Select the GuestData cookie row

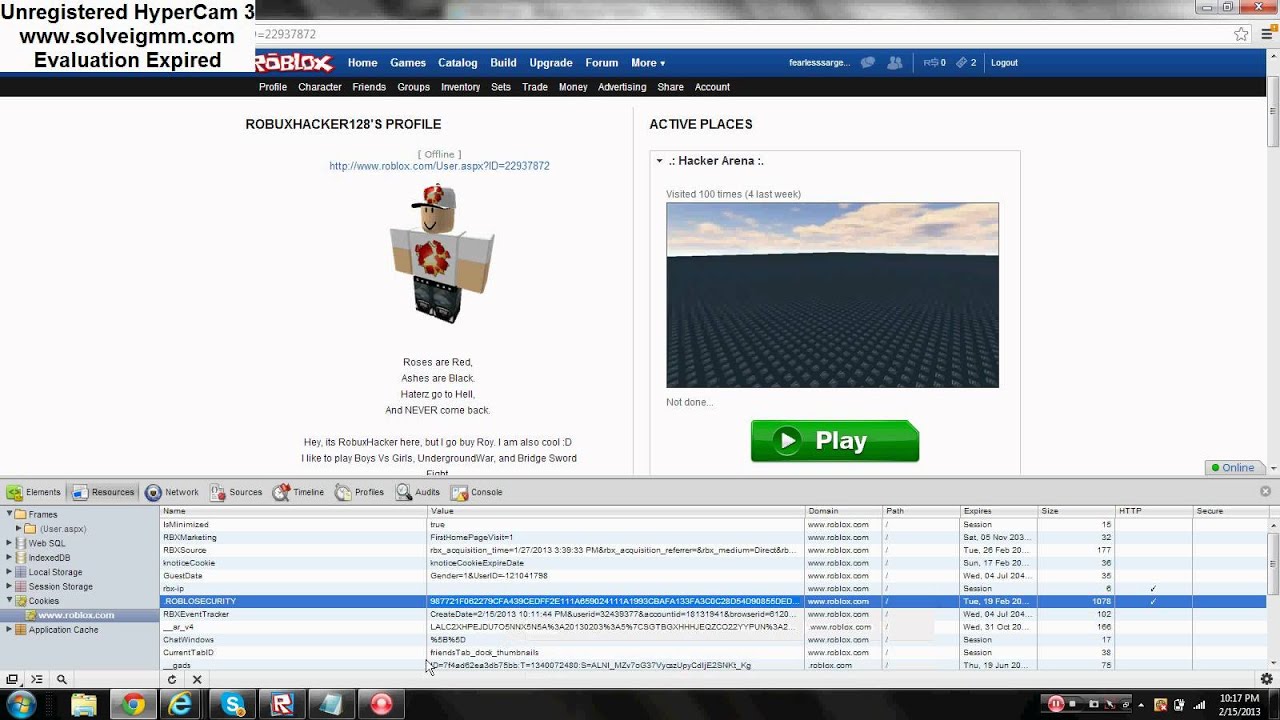click(712, 576)
